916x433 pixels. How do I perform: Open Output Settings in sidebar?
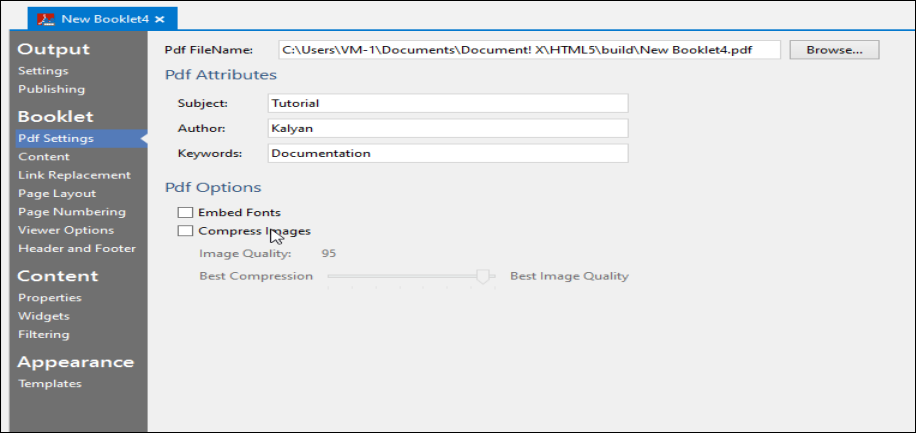[43, 71]
